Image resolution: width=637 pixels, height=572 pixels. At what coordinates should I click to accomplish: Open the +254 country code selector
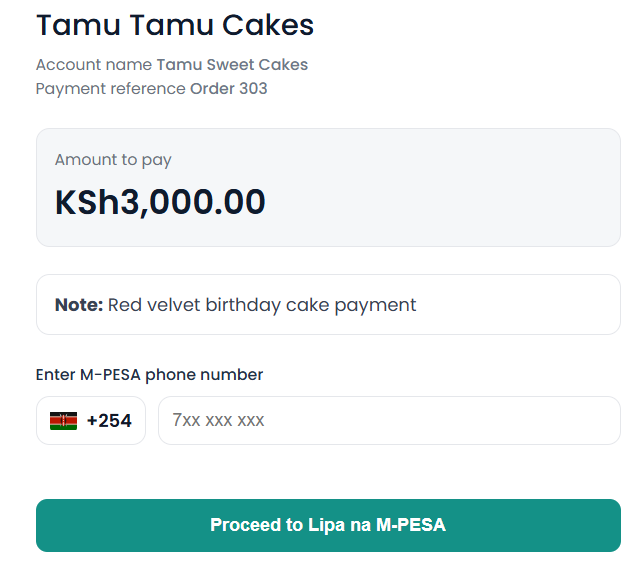coord(91,421)
